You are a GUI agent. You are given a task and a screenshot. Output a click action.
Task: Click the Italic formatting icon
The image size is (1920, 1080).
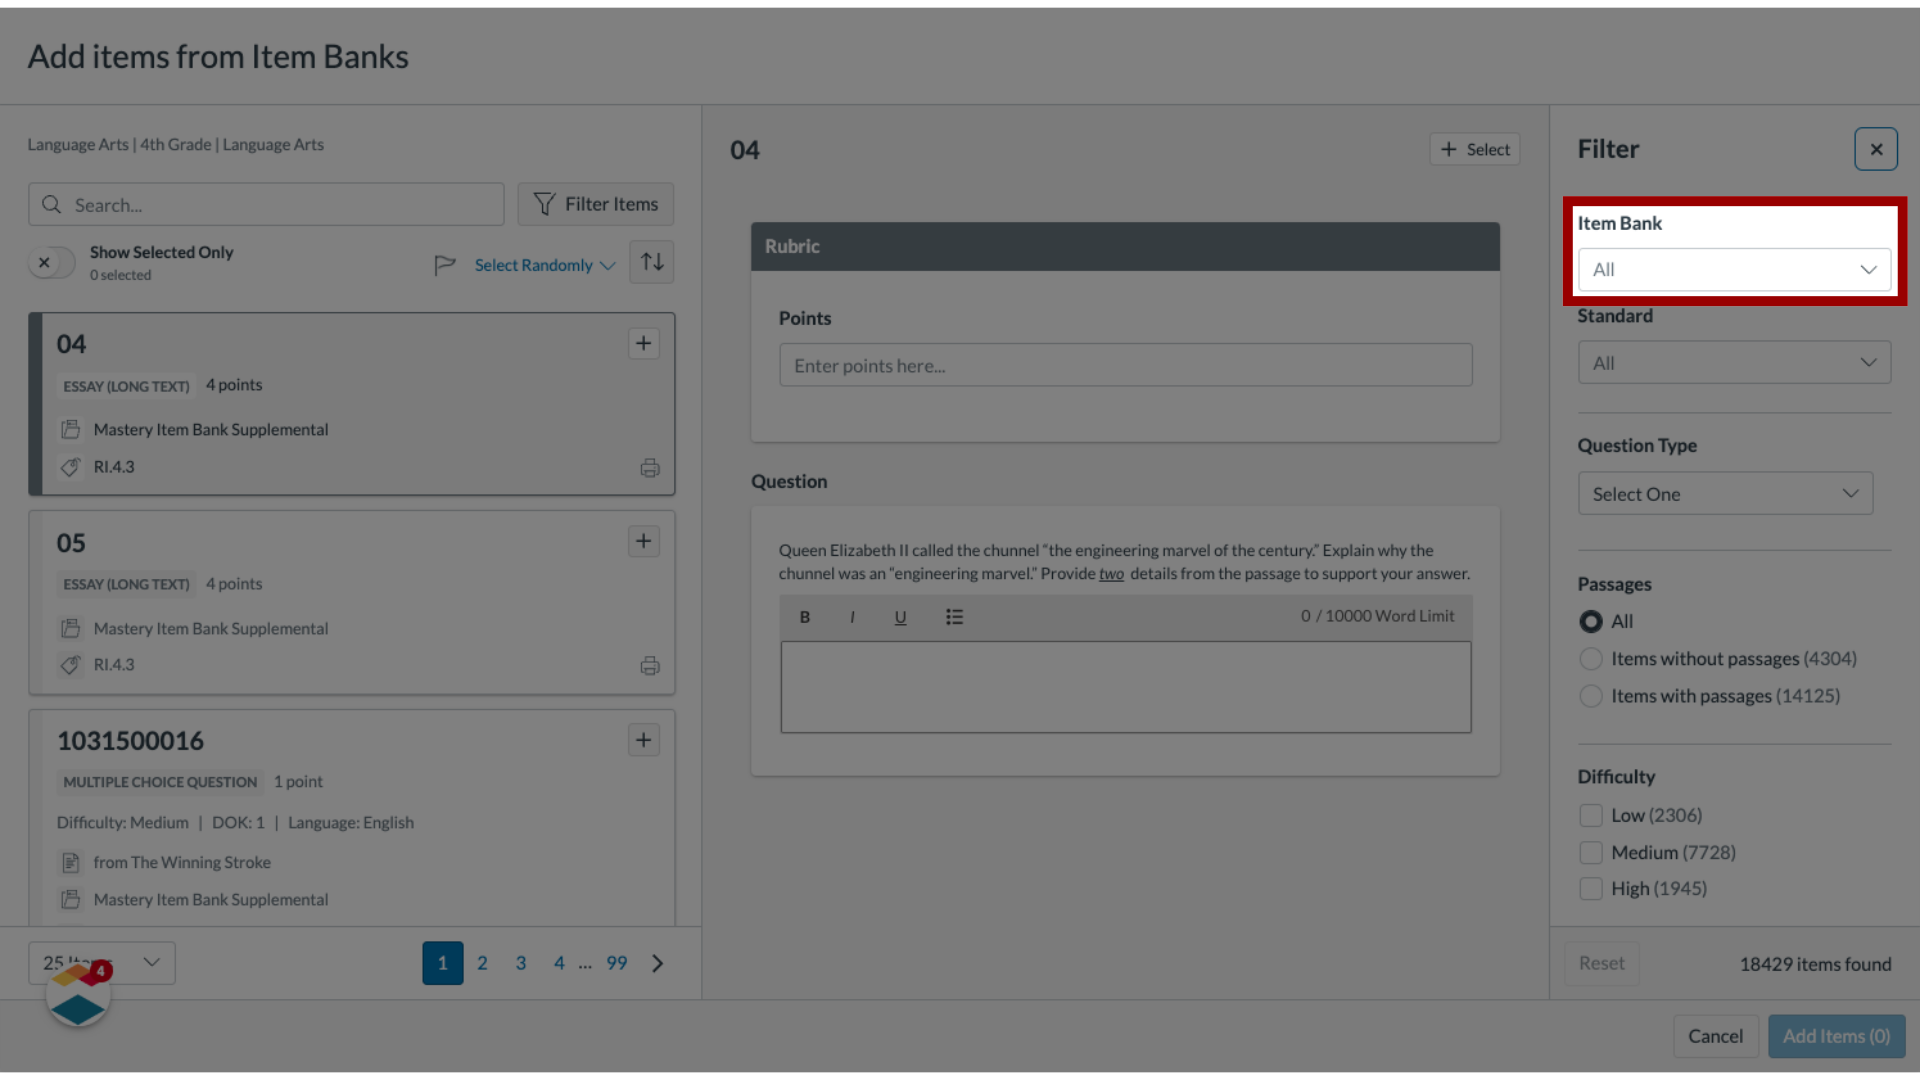point(853,616)
